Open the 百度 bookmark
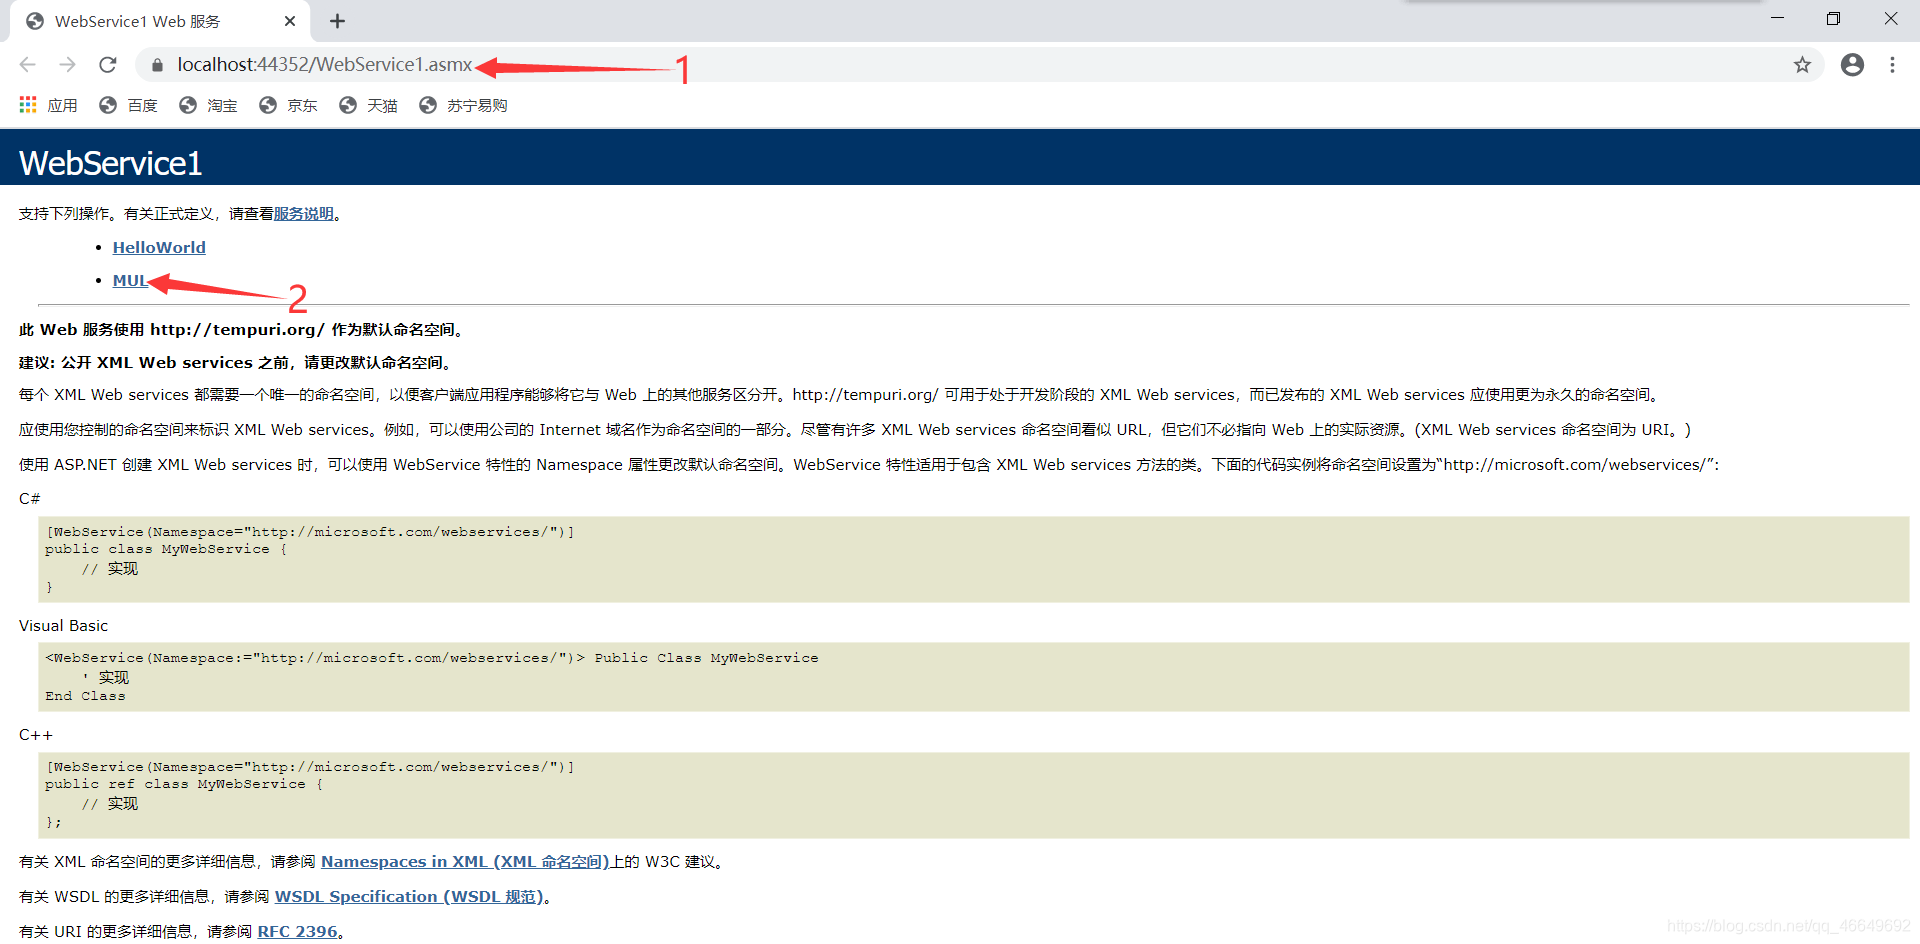This screenshot has height=944, width=1920. [x=128, y=105]
